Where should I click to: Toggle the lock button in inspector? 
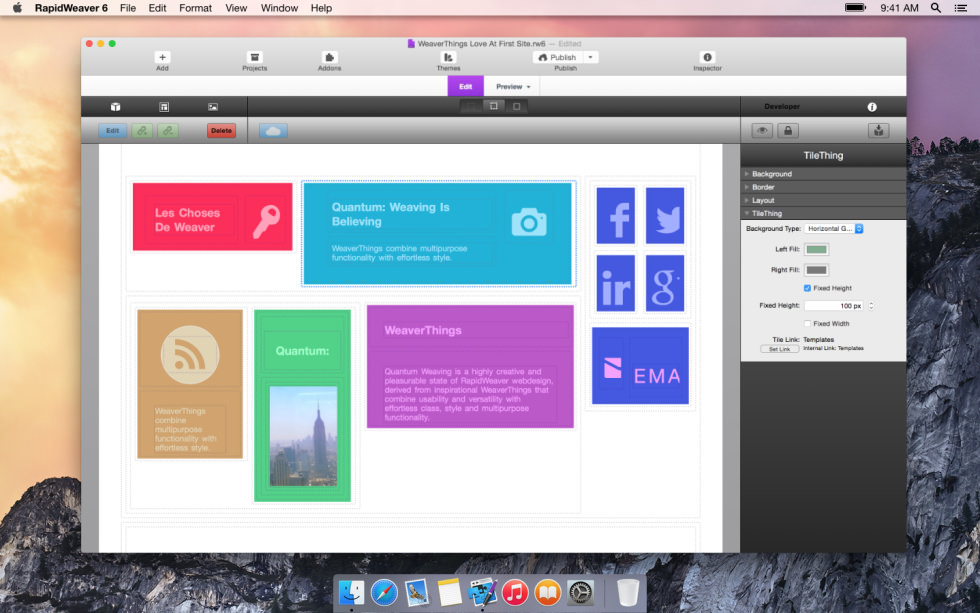pos(788,131)
